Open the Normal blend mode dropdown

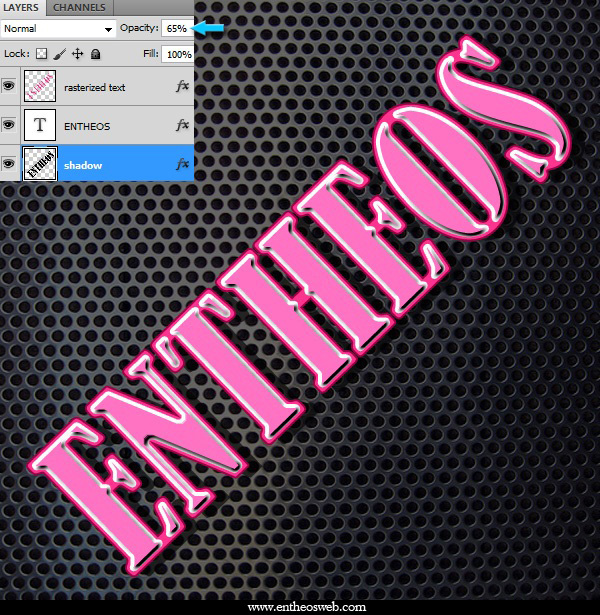pos(58,29)
